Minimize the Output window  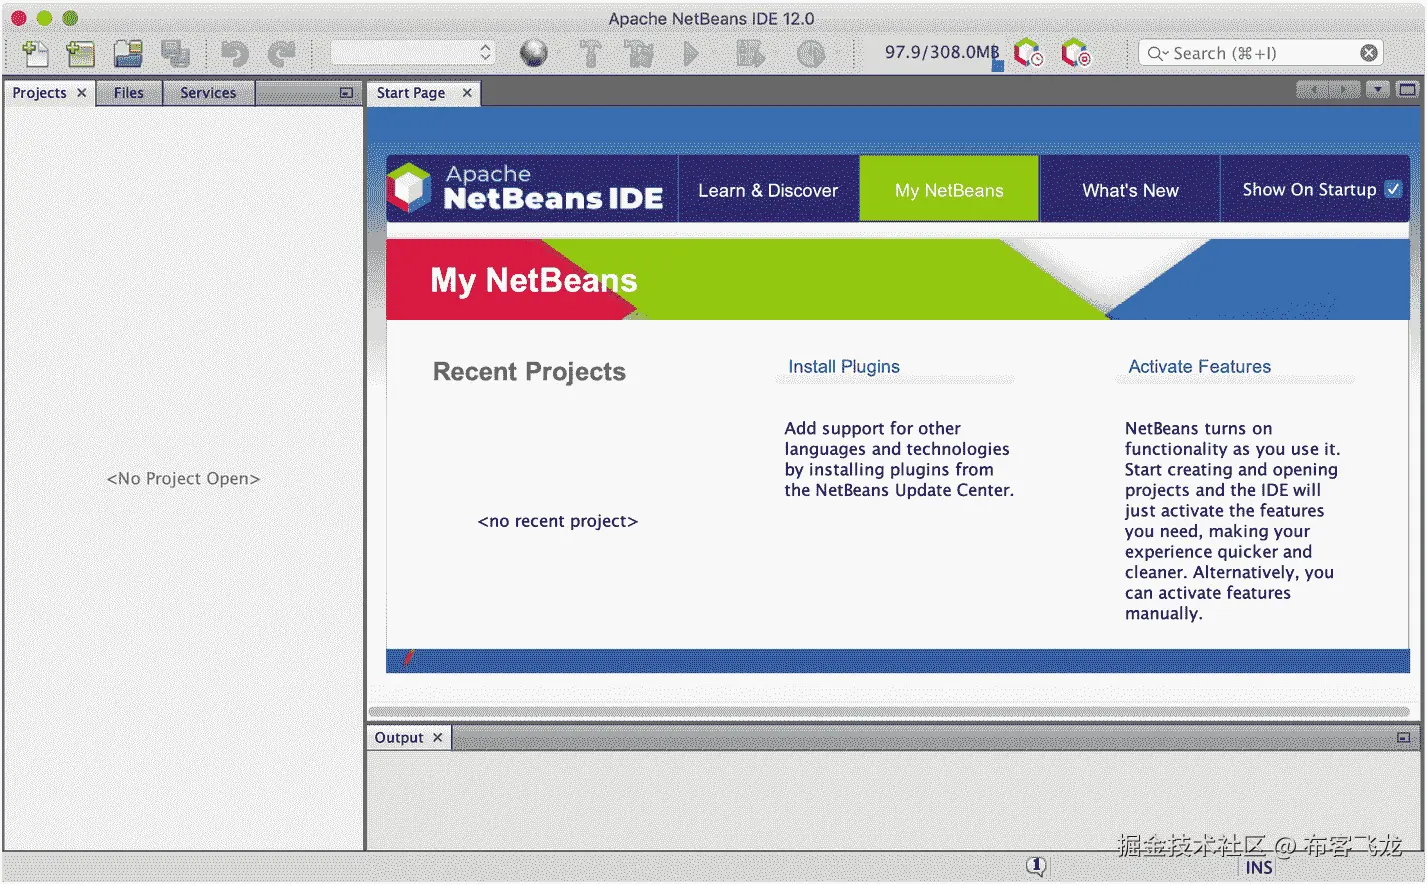(1403, 738)
